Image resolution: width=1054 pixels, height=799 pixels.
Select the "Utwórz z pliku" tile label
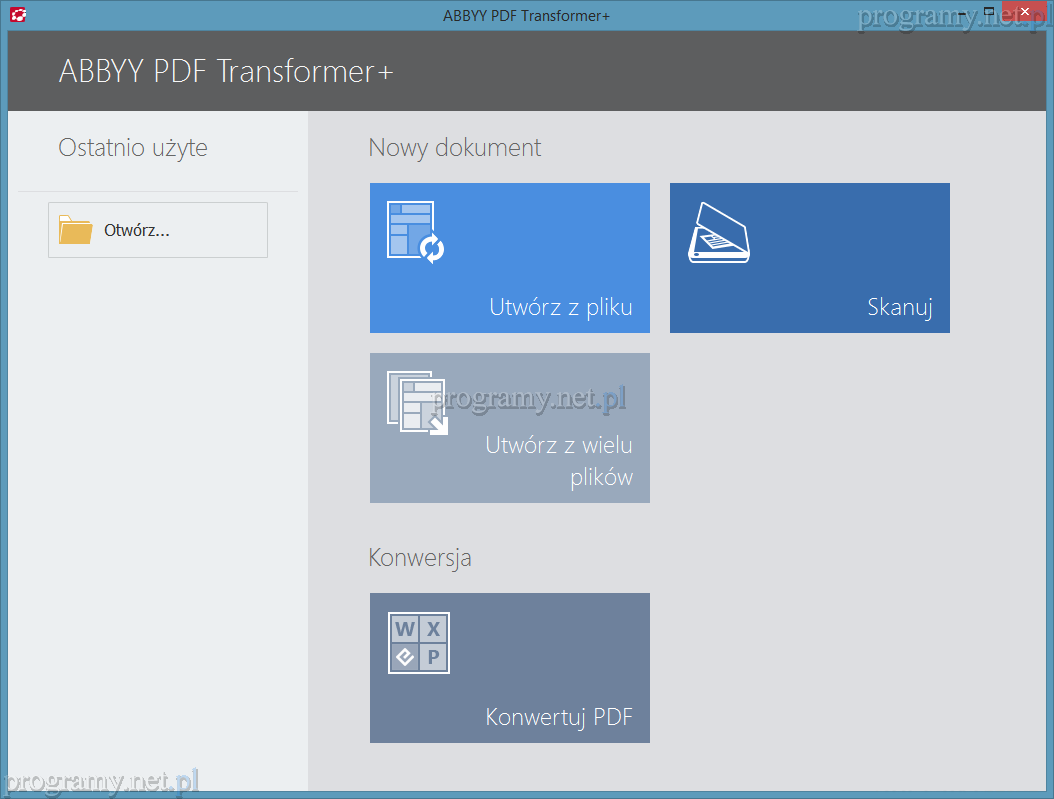pyautogui.click(x=560, y=307)
